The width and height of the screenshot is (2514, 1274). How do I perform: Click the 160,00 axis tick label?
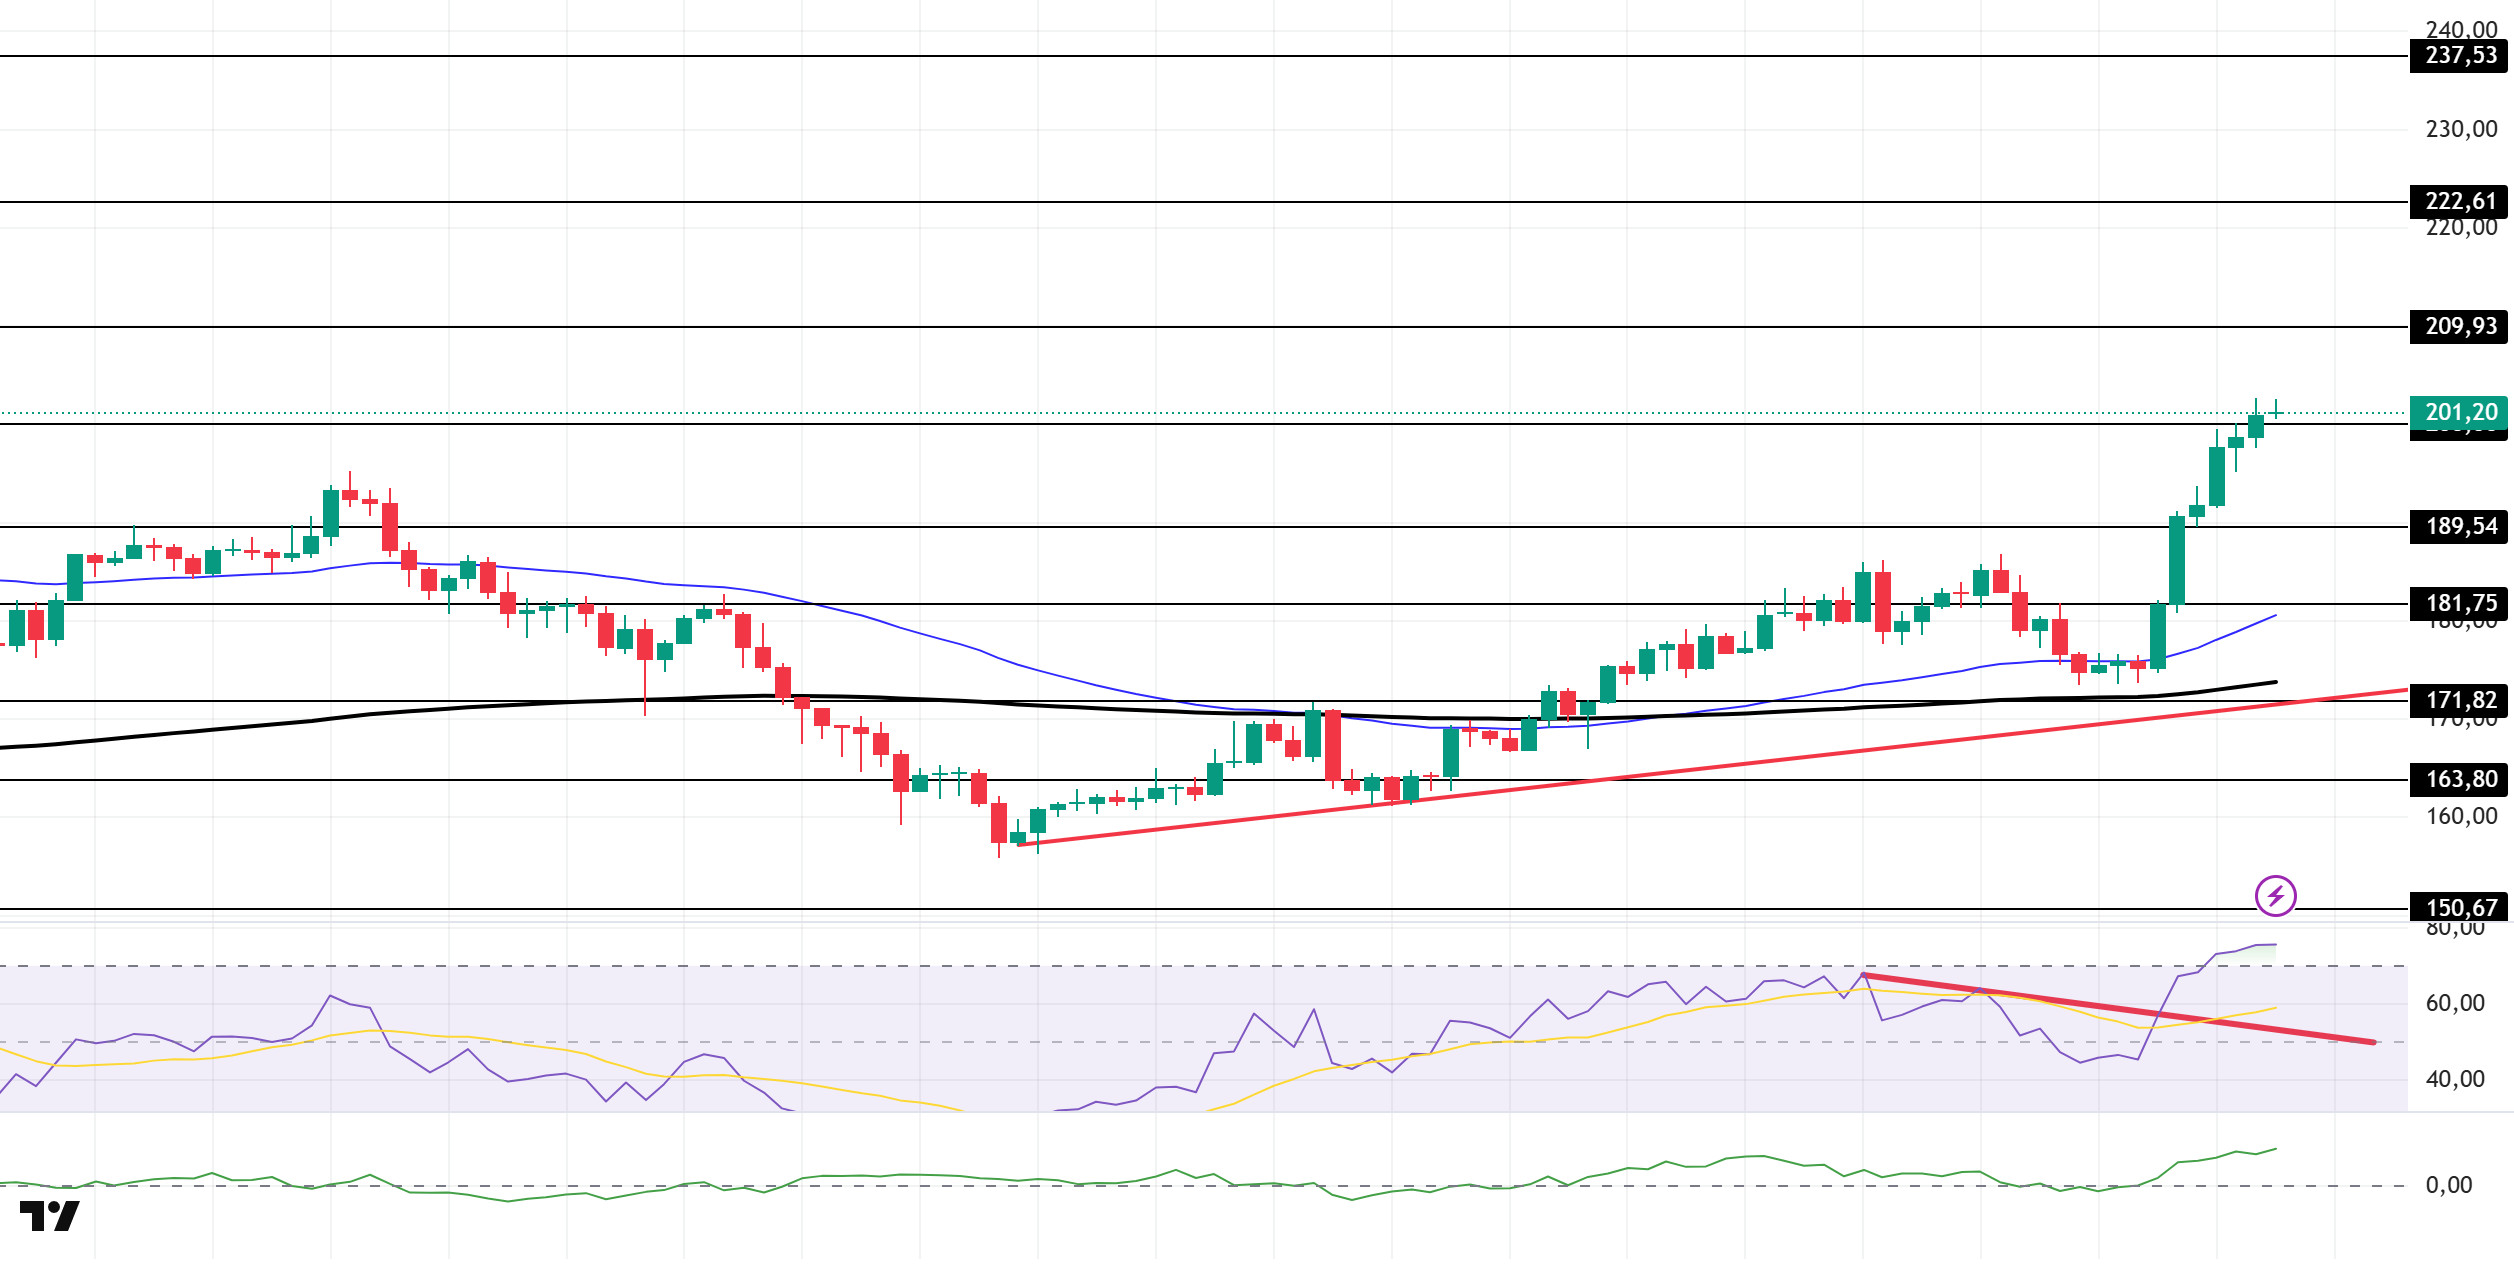coord(2461,817)
